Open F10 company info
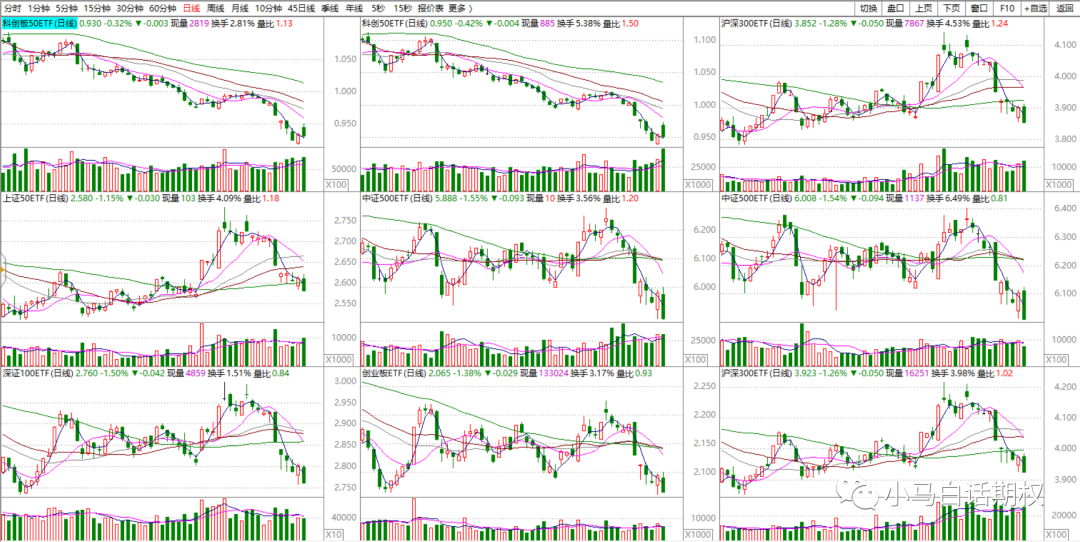This screenshot has width=1080, height=542. (x=1007, y=8)
